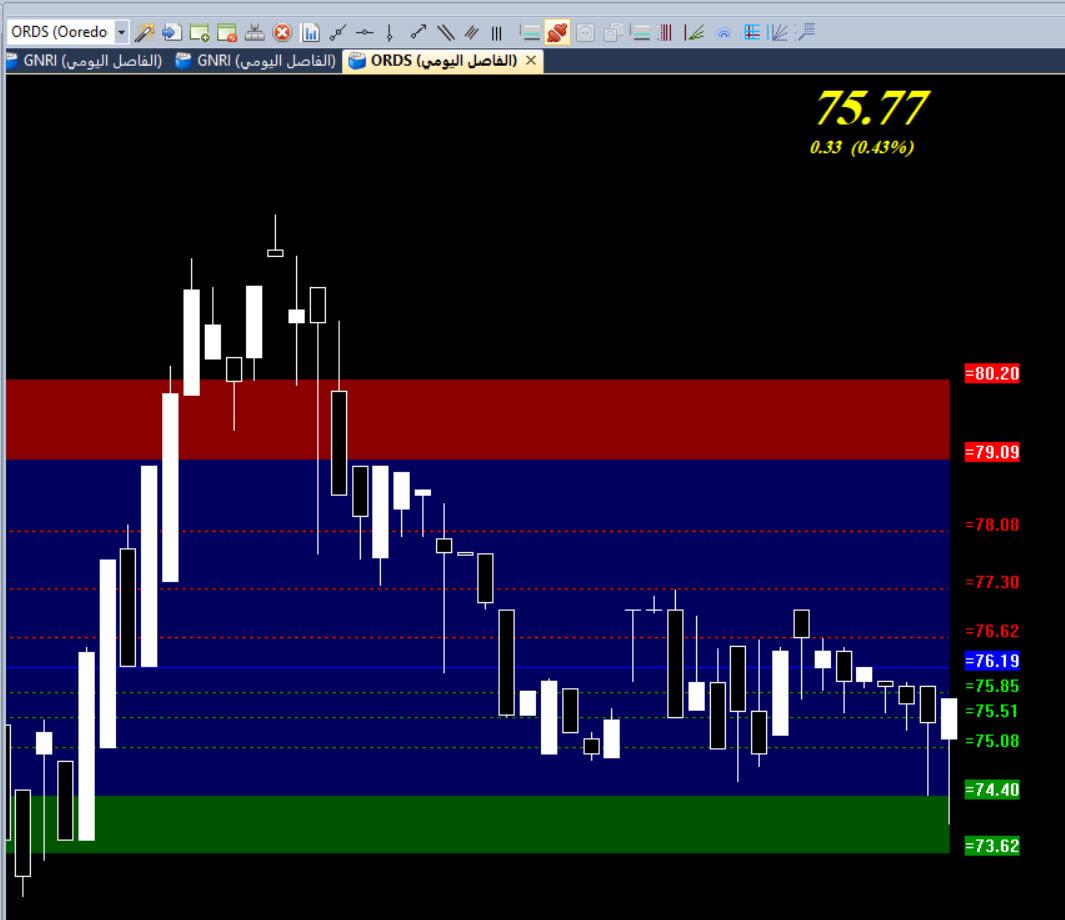This screenshot has width=1065, height=920.
Task: Close the ORDS daily chart tab
Action: coord(531,60)
